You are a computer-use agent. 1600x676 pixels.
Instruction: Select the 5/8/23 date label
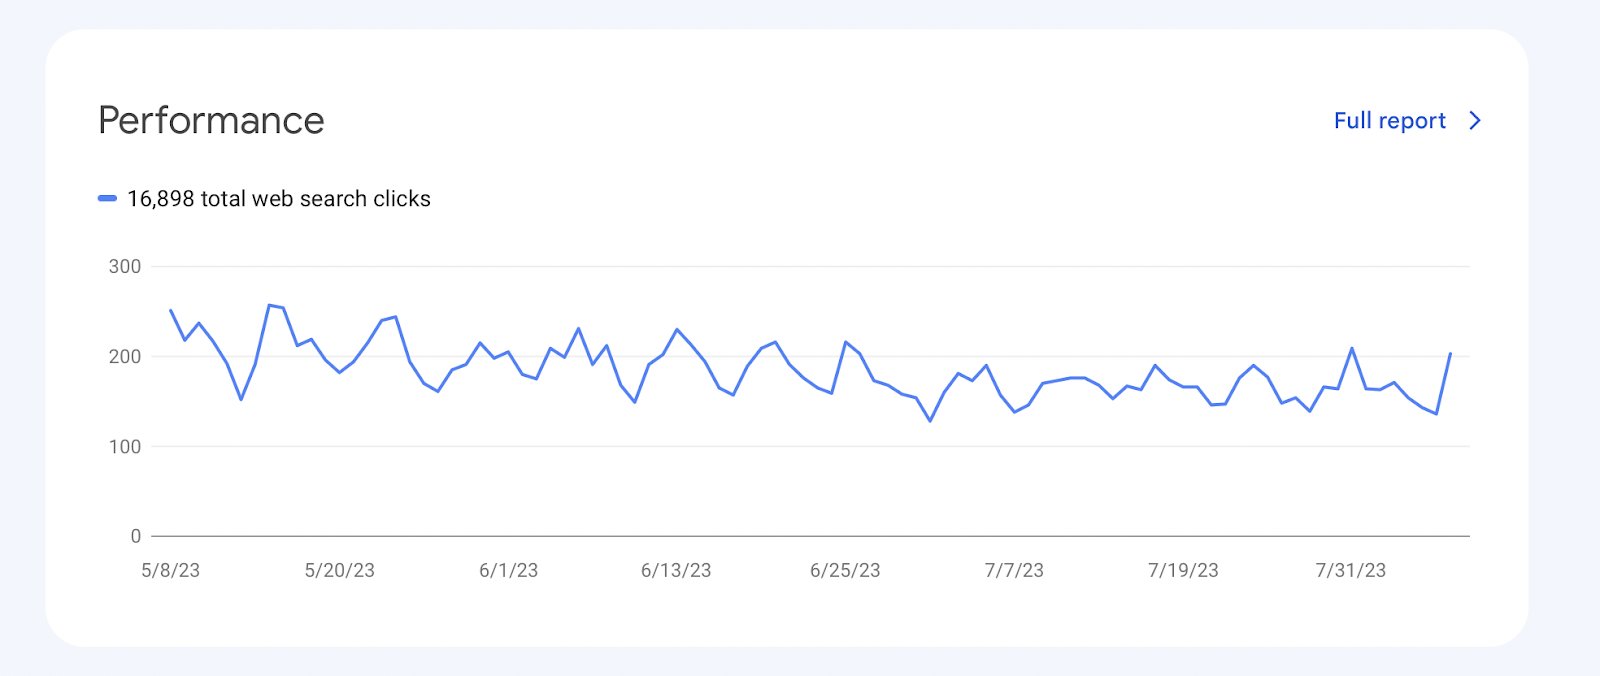[170, 570]
